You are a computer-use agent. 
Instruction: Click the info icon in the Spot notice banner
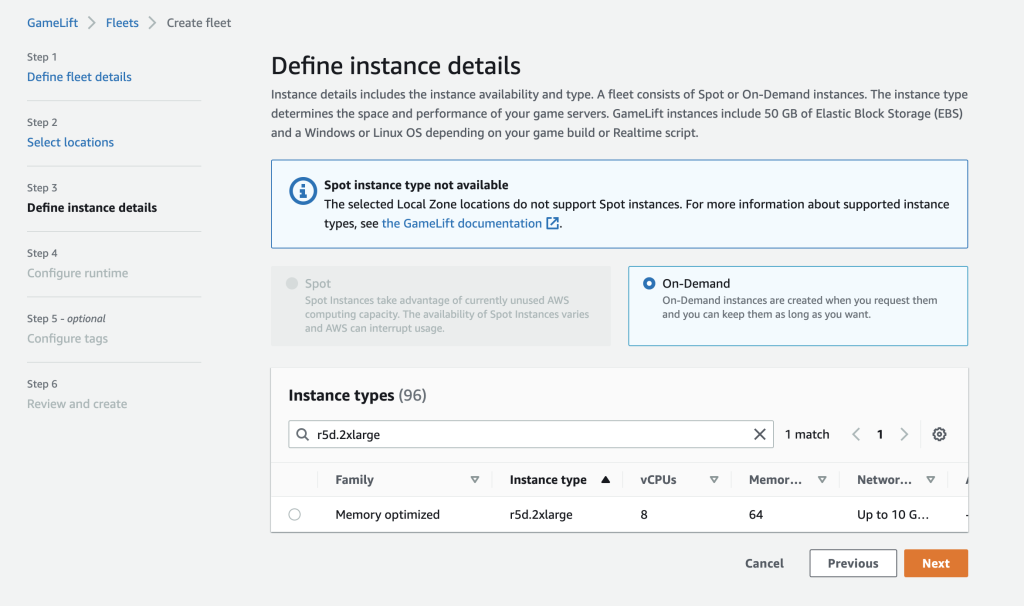(302, 191)
